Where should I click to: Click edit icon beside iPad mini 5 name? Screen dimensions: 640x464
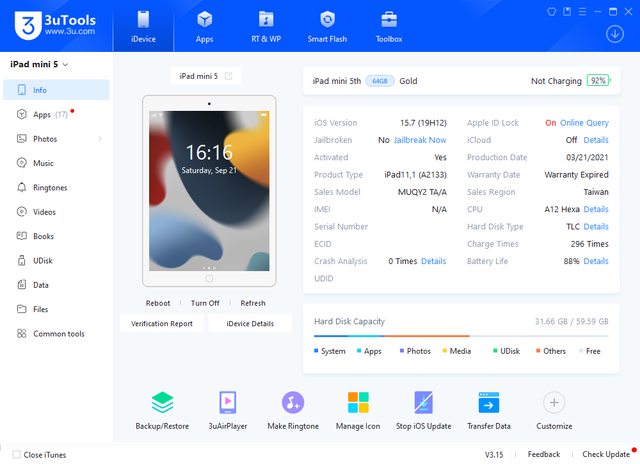[228, 76]
